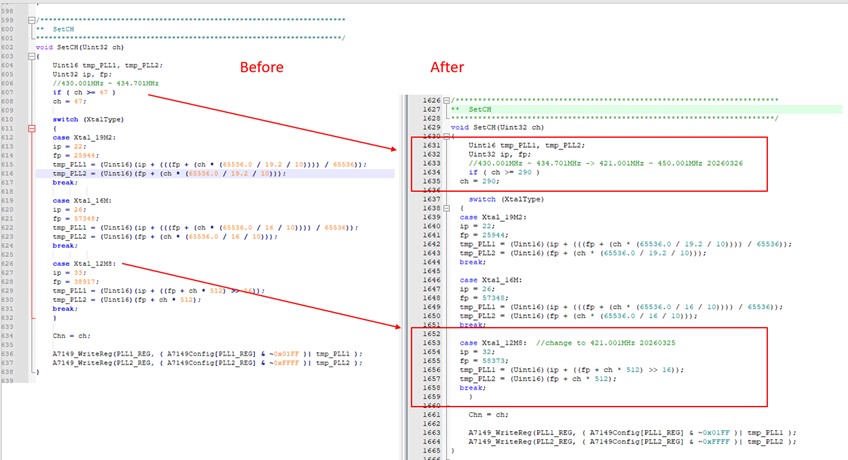Image resolution: width=848 pixels, height=460 pixels.
Task: Click "void SetCH(Uint32 ch)" in right pane
Action: pyautogui.click(x=497, y=128)
